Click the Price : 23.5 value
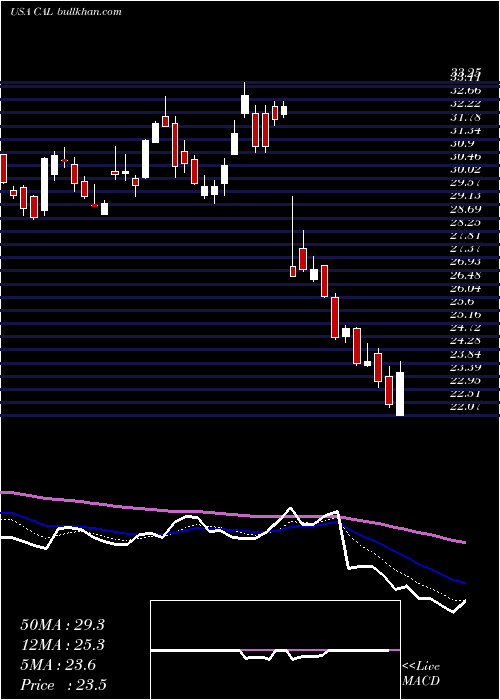The height and width of the screenshot is (700, 500). coord(63,685)
